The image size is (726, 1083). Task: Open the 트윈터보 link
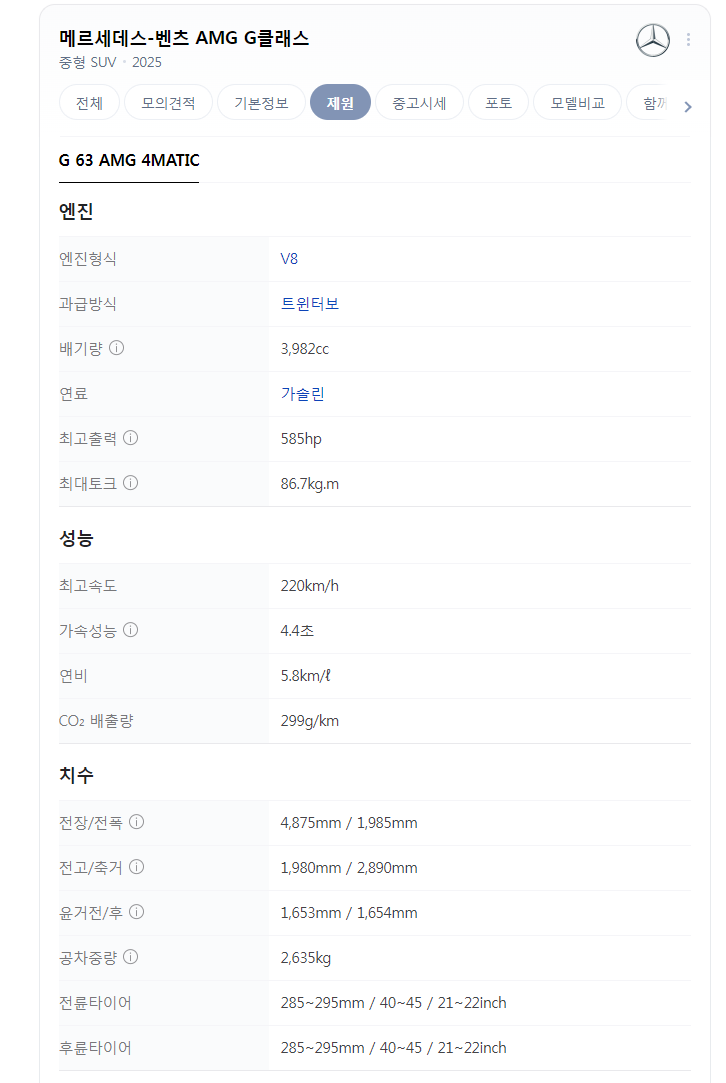click(309, 304)
